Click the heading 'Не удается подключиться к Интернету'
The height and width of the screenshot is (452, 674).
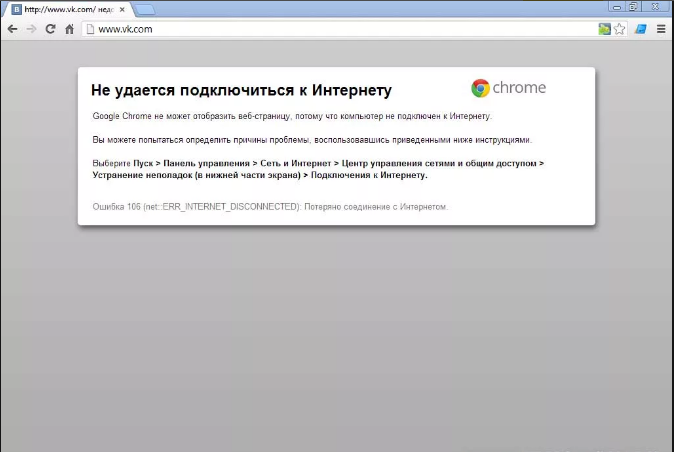(241, 90)
